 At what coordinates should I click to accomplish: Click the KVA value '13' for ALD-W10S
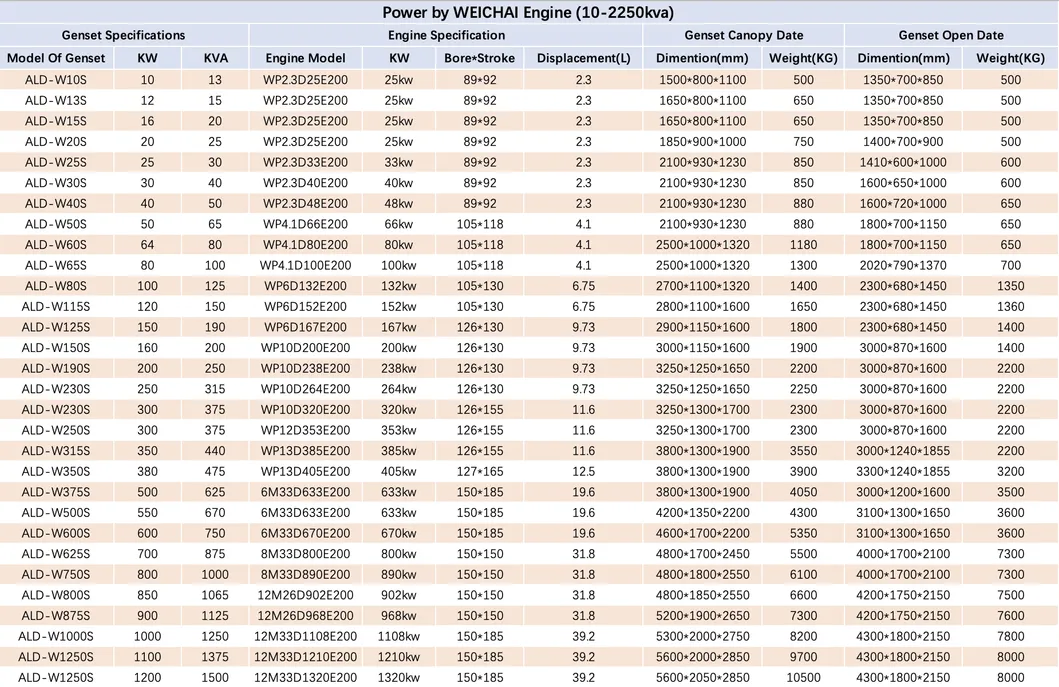point(215,80)
